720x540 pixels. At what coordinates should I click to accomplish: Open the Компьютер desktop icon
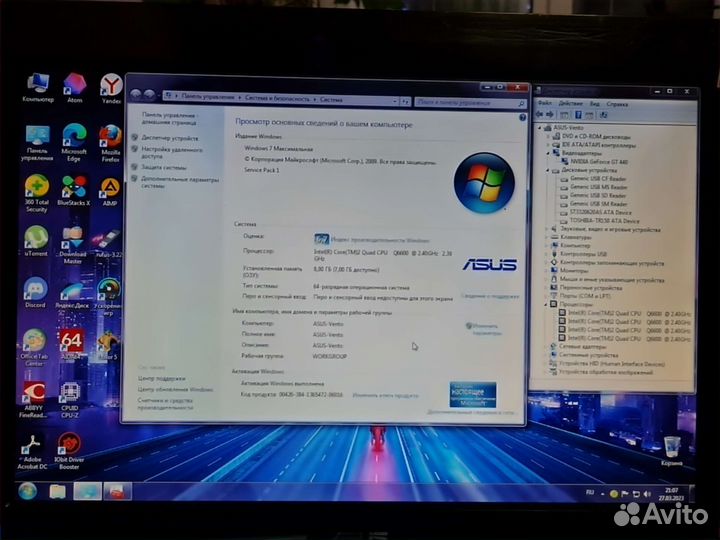pyautogui.click(x=38, y=87)
